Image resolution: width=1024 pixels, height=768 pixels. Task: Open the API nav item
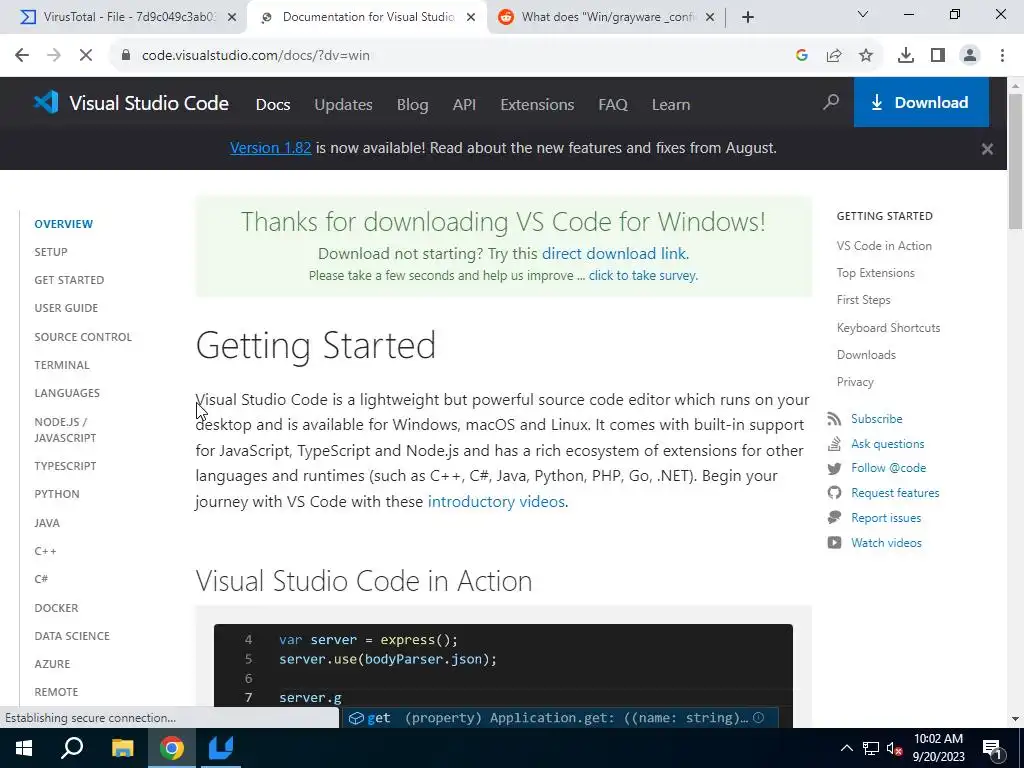click(x=464, y=104)
